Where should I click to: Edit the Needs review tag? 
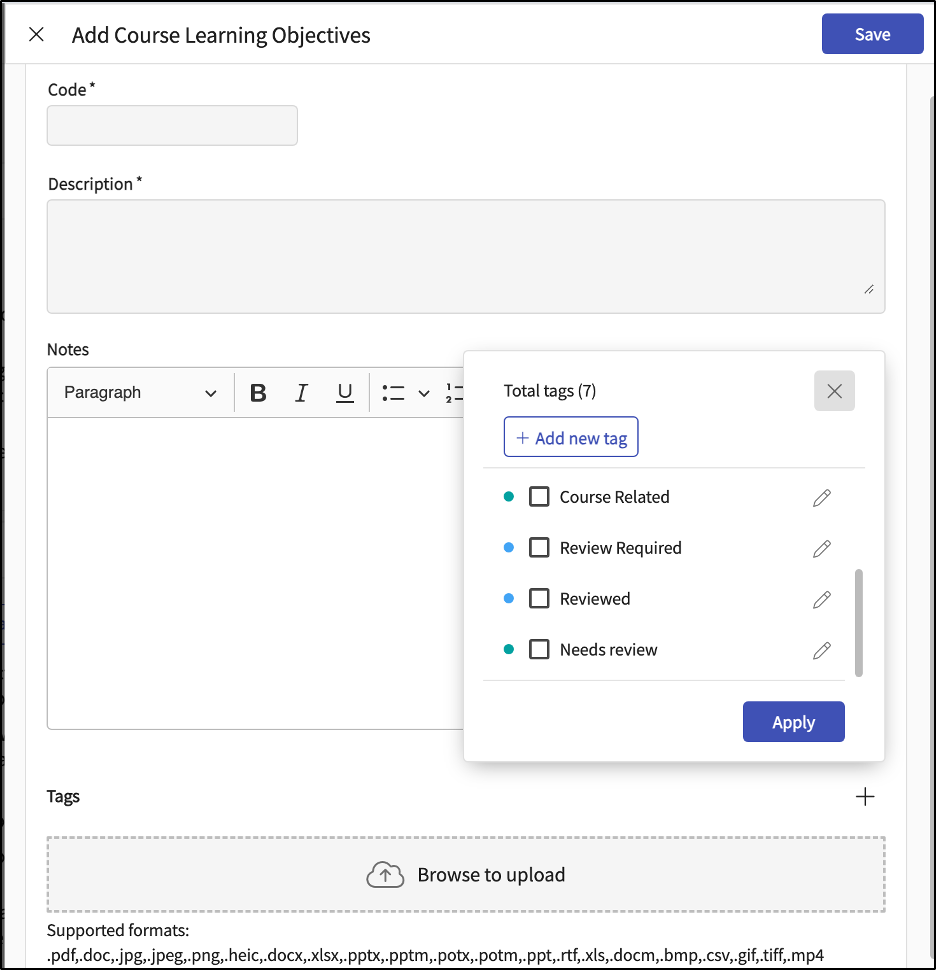coord(822,651)
